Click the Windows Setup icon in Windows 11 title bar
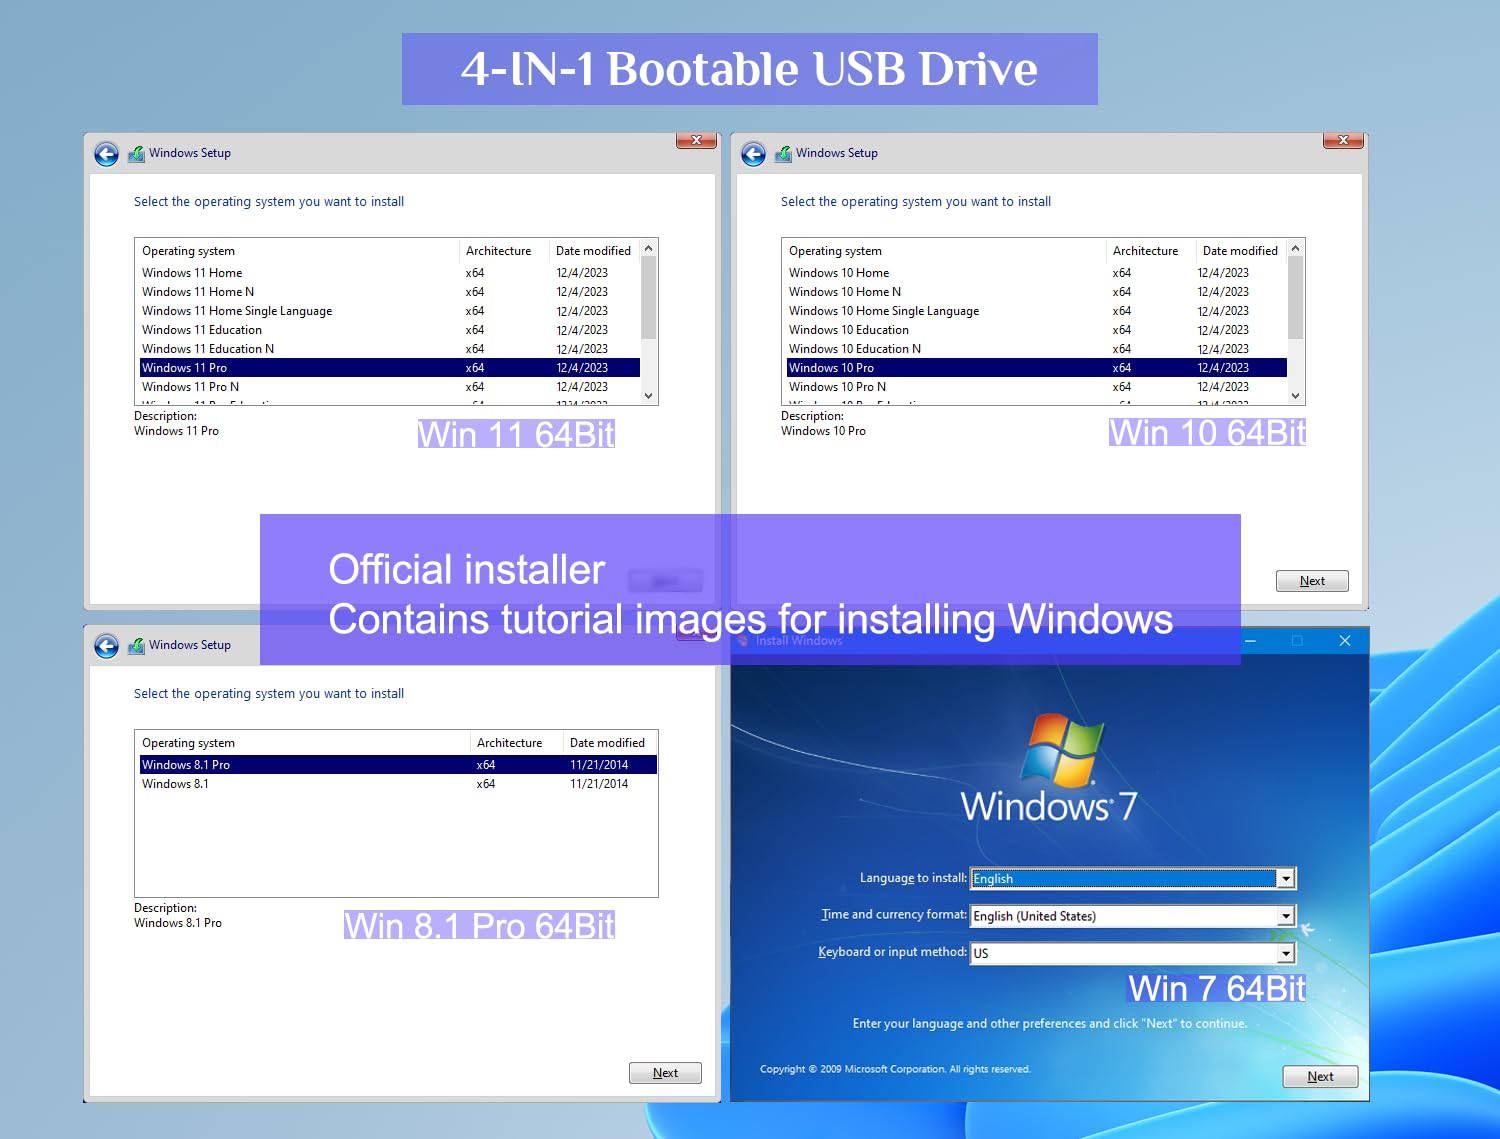1500x1139 pixels. 136,153
